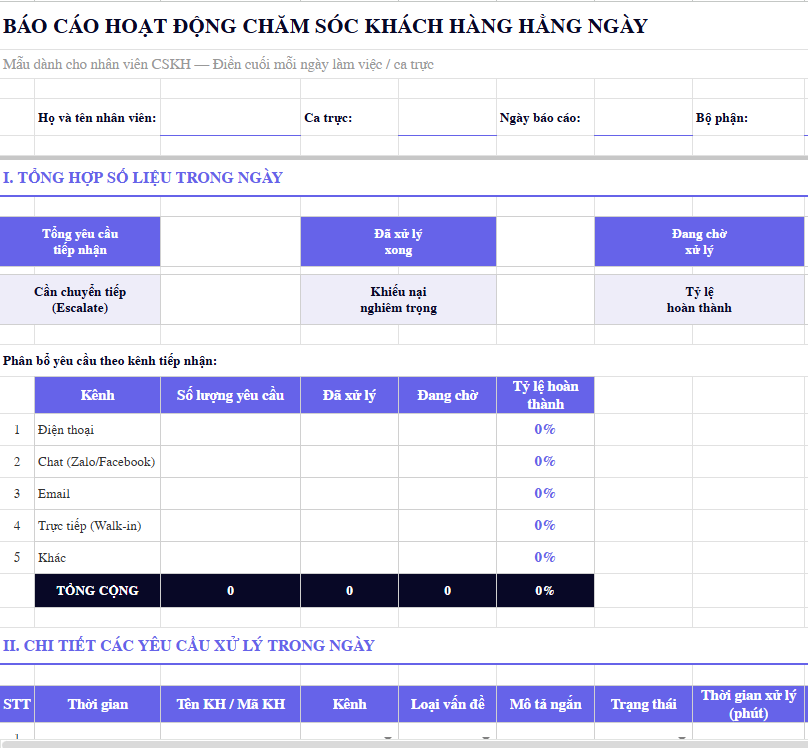Click the empty field beside Họ và tên nhân viên
808x748 pixels.
coord(230,118)
